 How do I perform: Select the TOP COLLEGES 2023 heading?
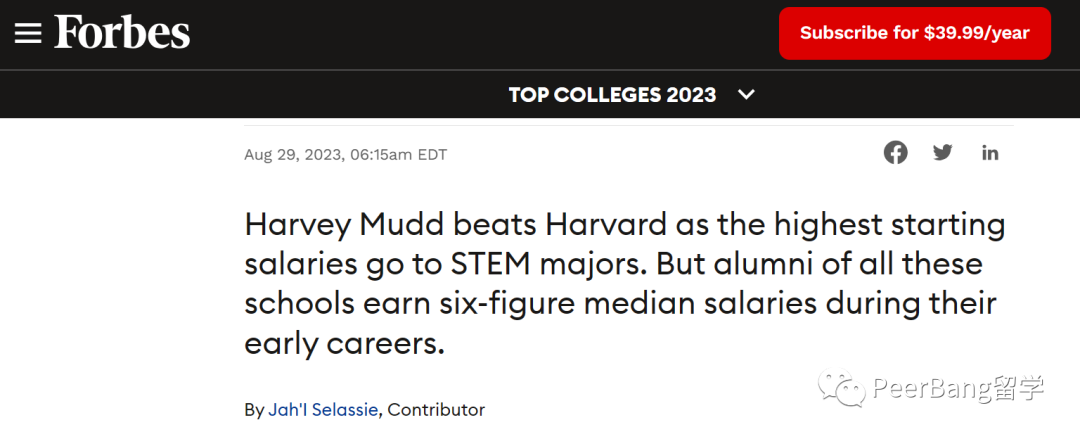click(612, 94)
